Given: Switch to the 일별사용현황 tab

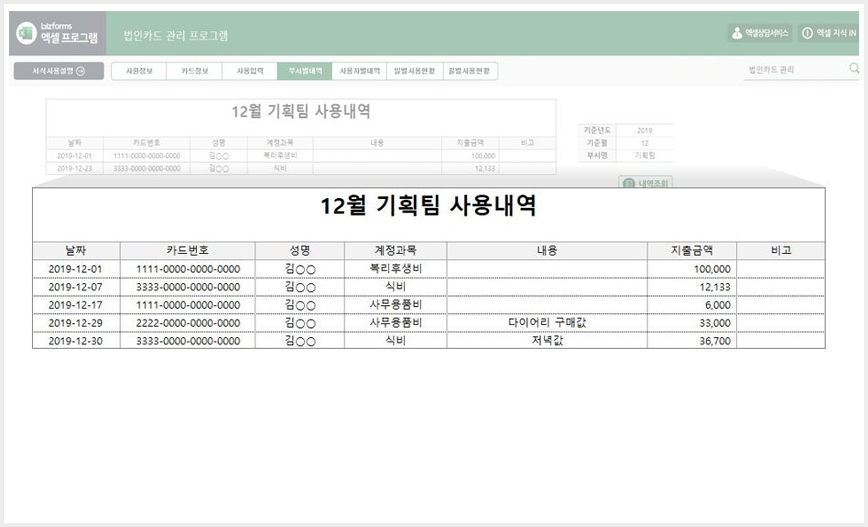Looking at the screenshot, I should [x=415, y=71].
